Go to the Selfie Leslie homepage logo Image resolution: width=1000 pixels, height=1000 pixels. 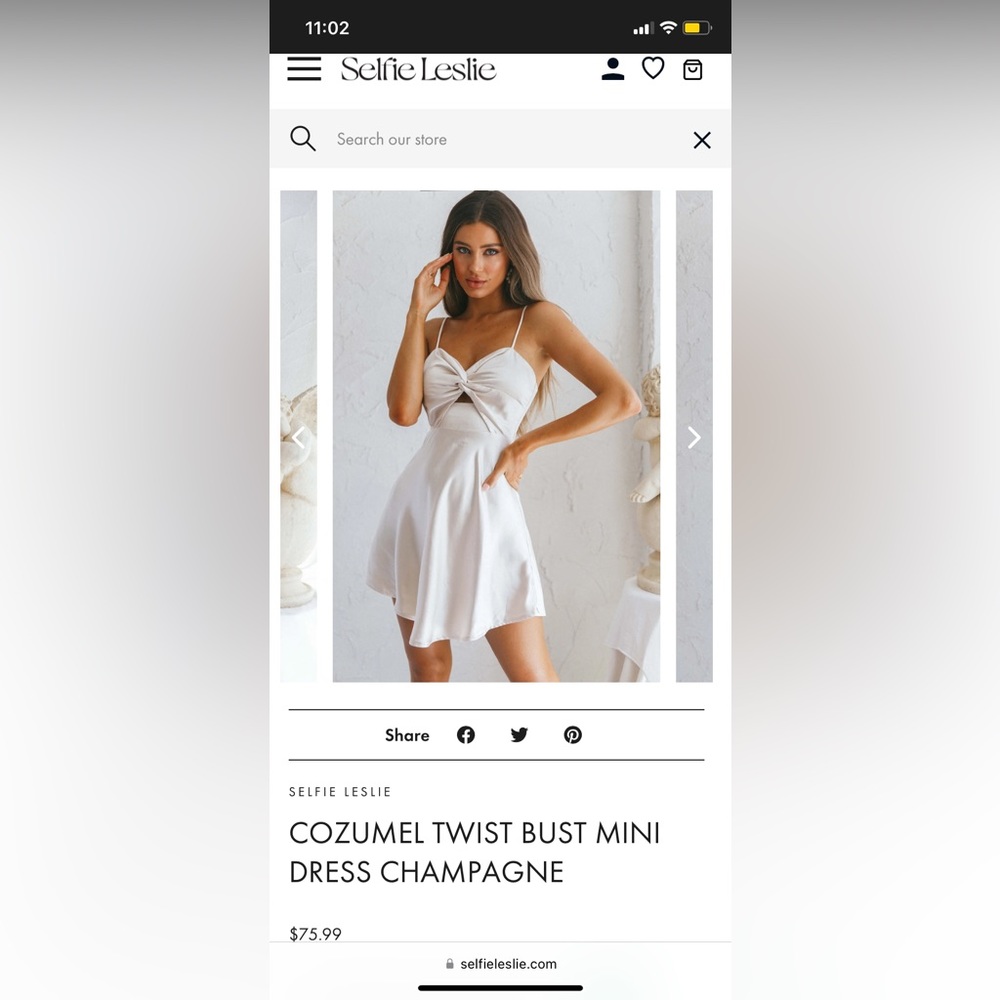pos(418,70)
